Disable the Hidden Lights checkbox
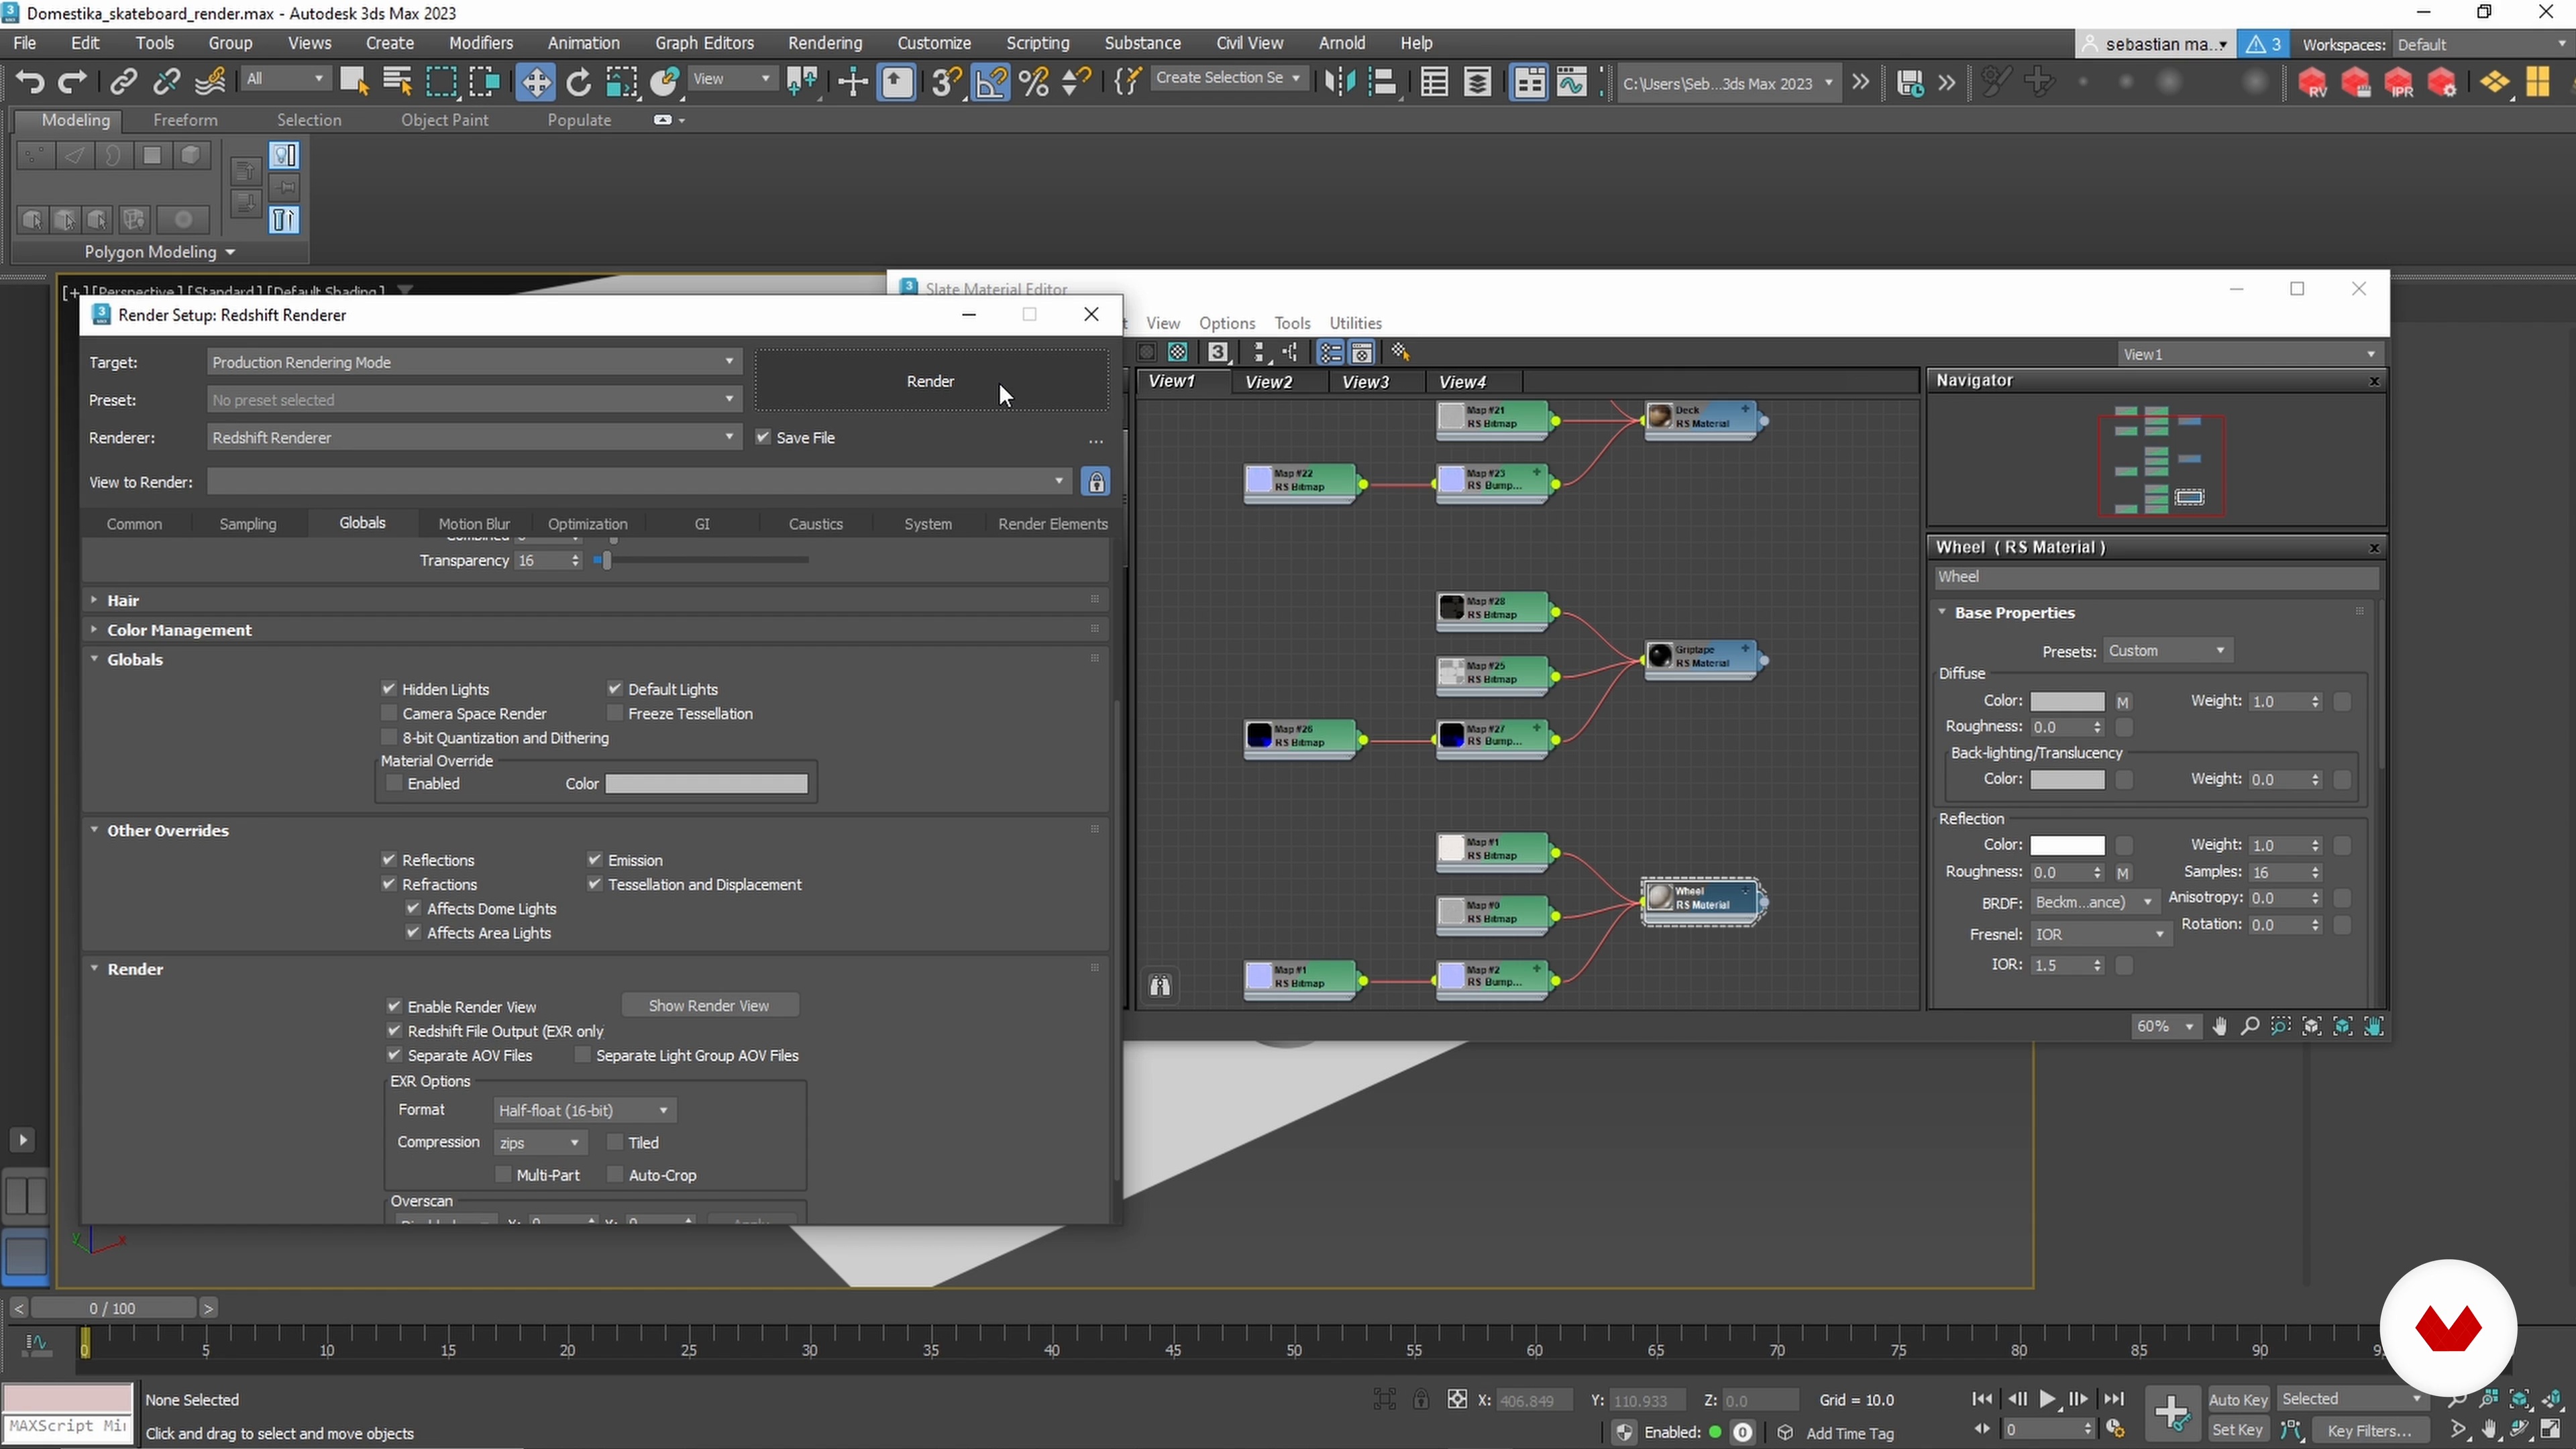 (389, 689)
